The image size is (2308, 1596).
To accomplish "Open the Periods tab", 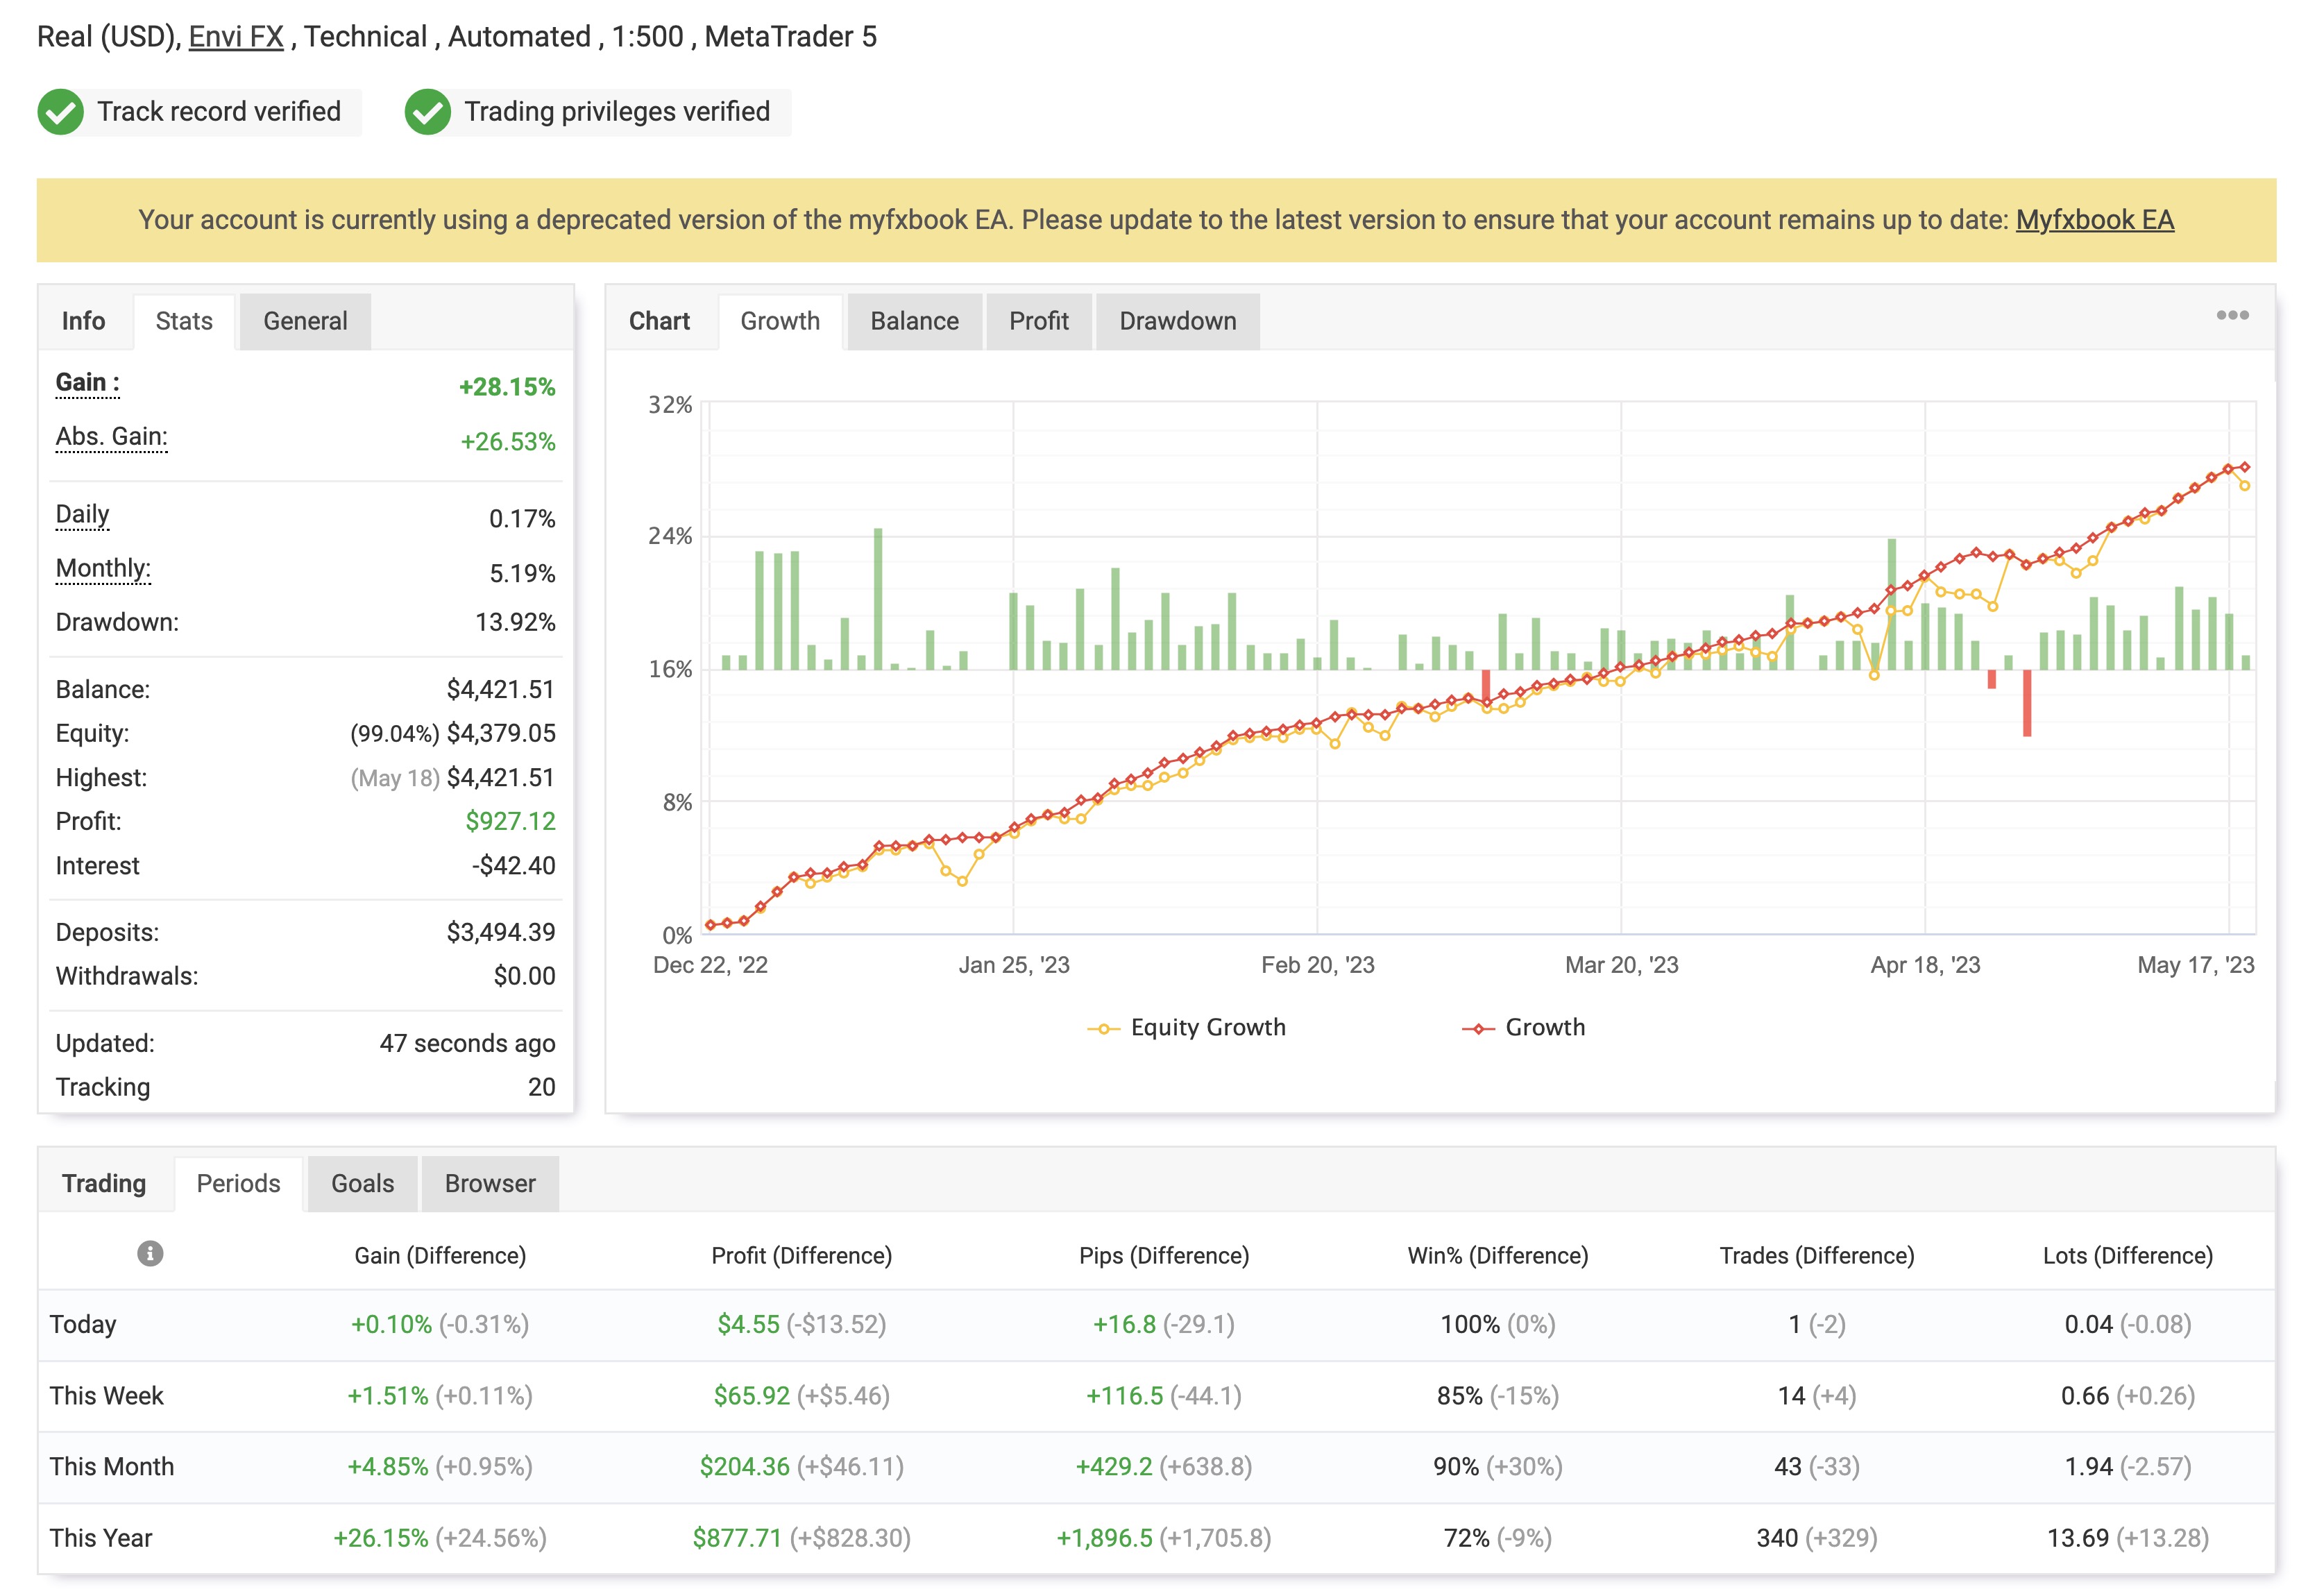I will tap(238, 1183).
